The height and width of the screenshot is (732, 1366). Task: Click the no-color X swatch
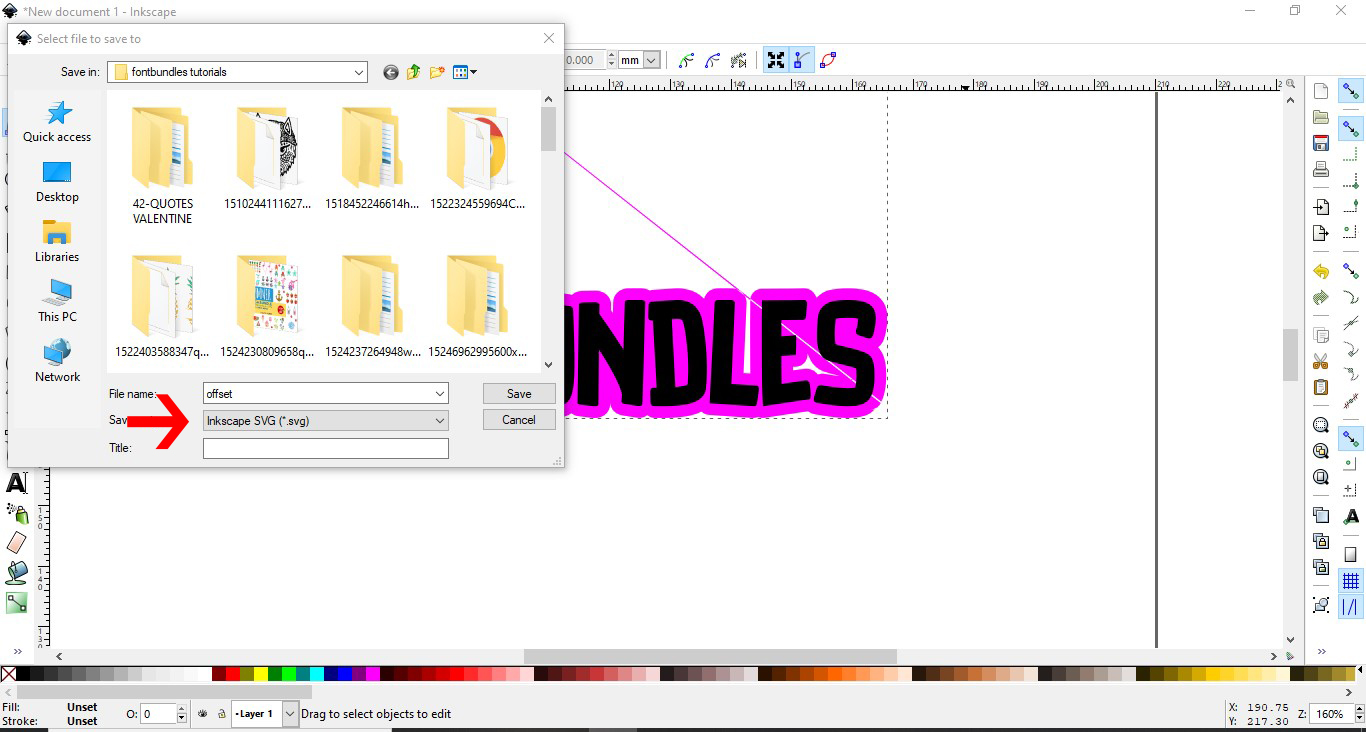tap(8, 674)
